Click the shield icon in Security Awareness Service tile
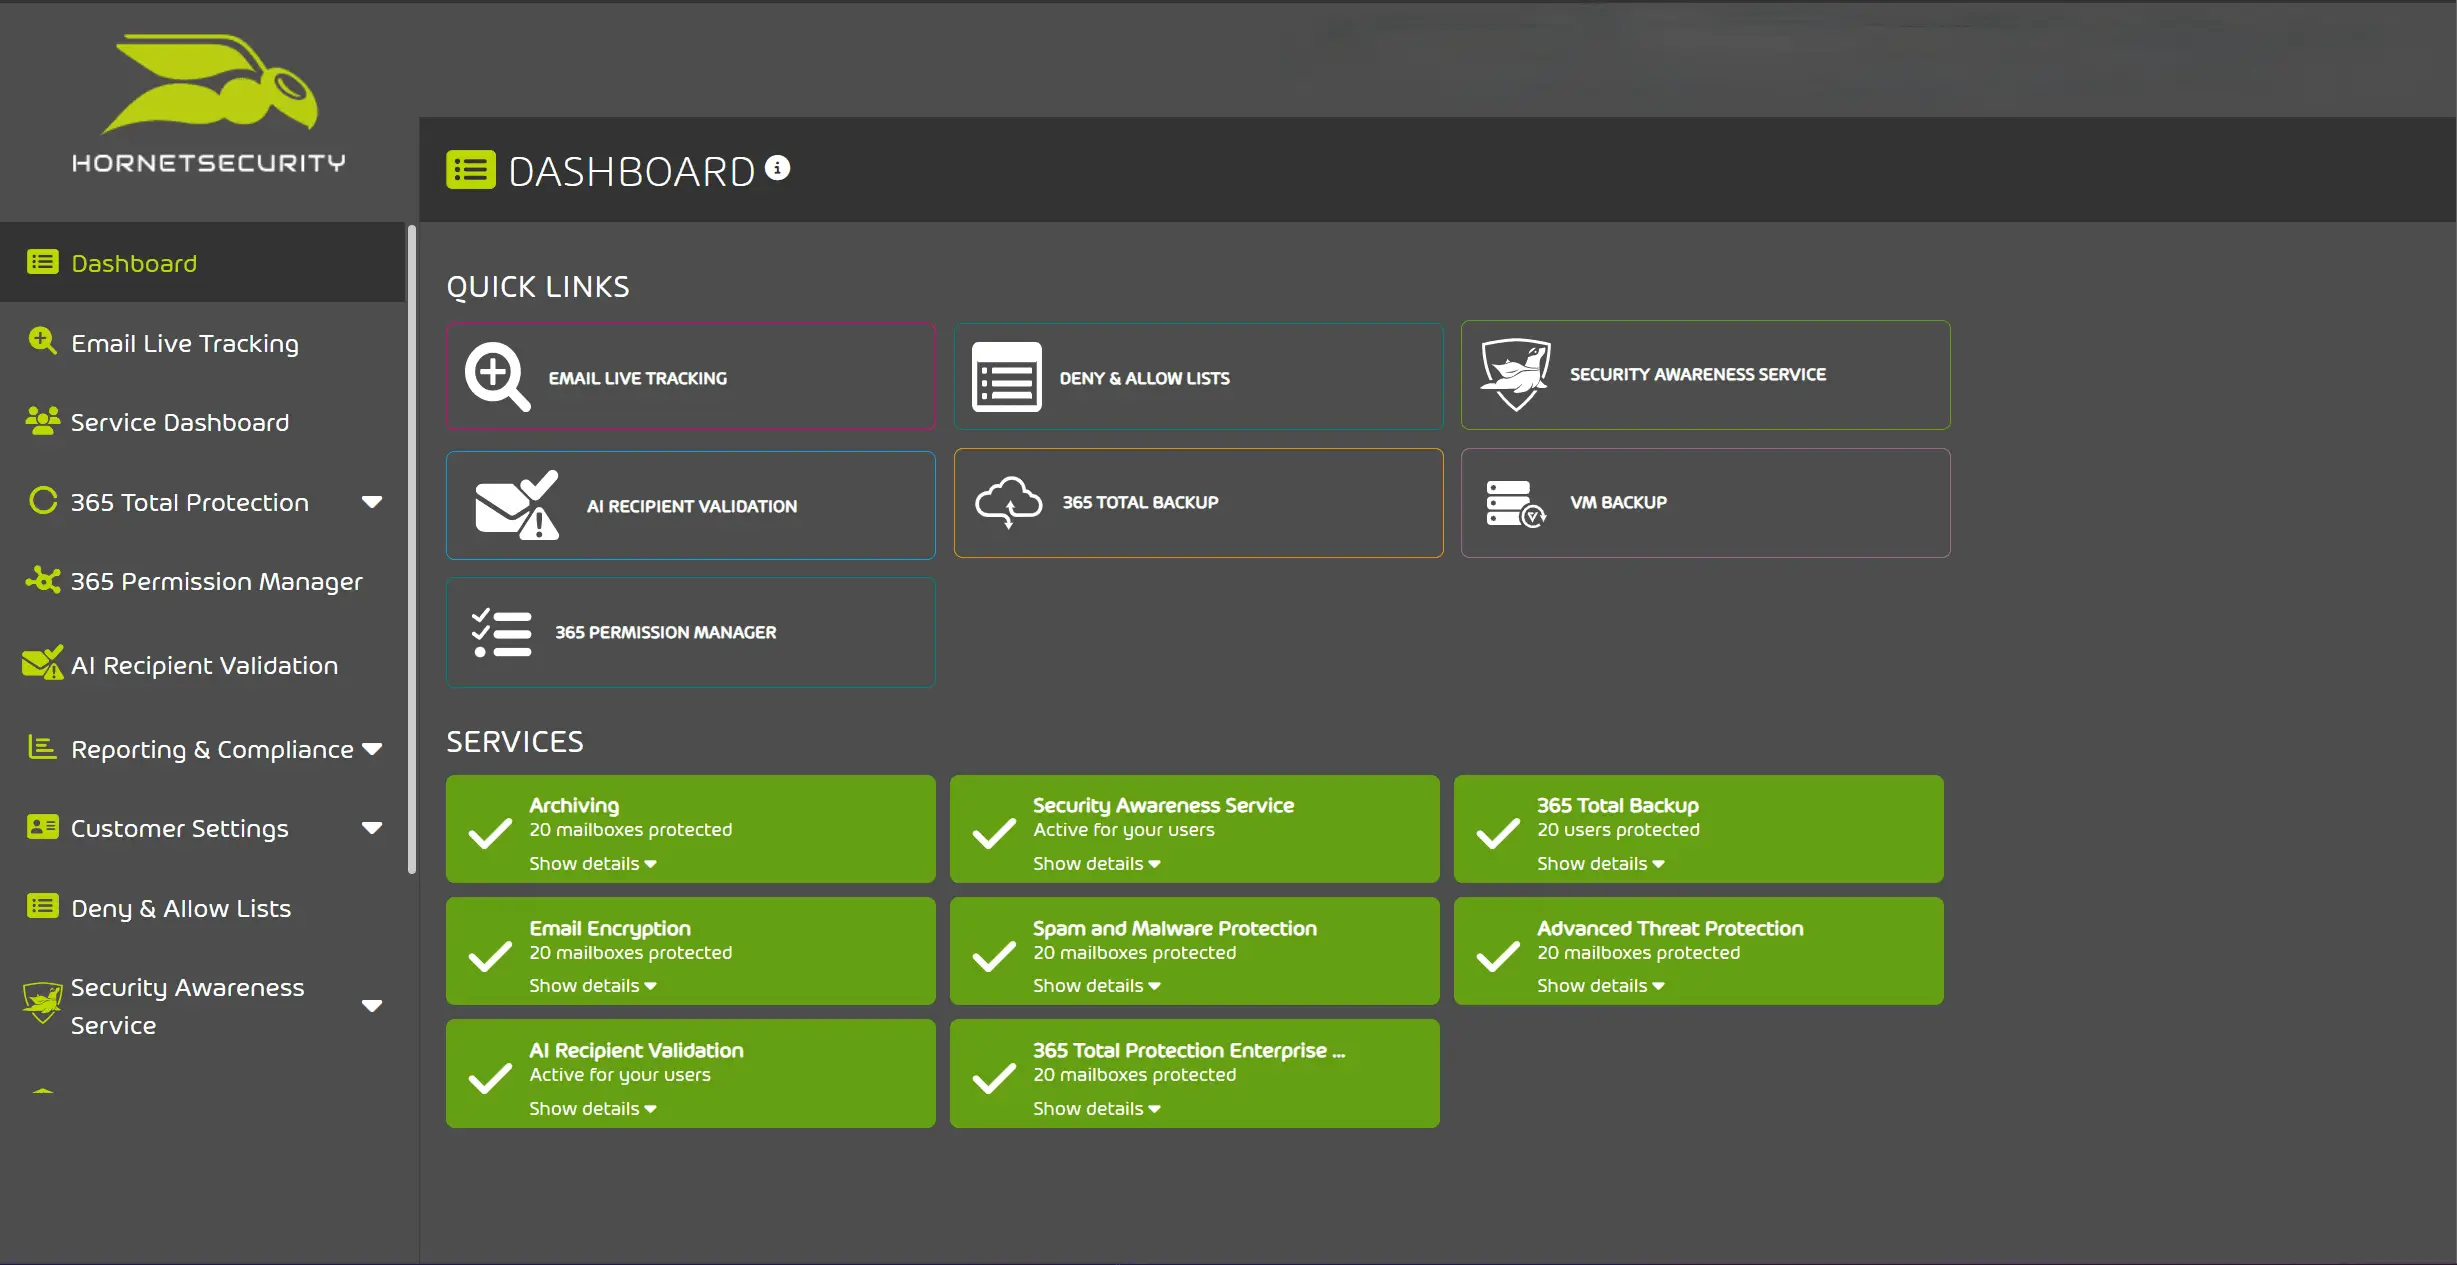The width and height of the screenshot is (2457, 1265). tap(1516, 375)
